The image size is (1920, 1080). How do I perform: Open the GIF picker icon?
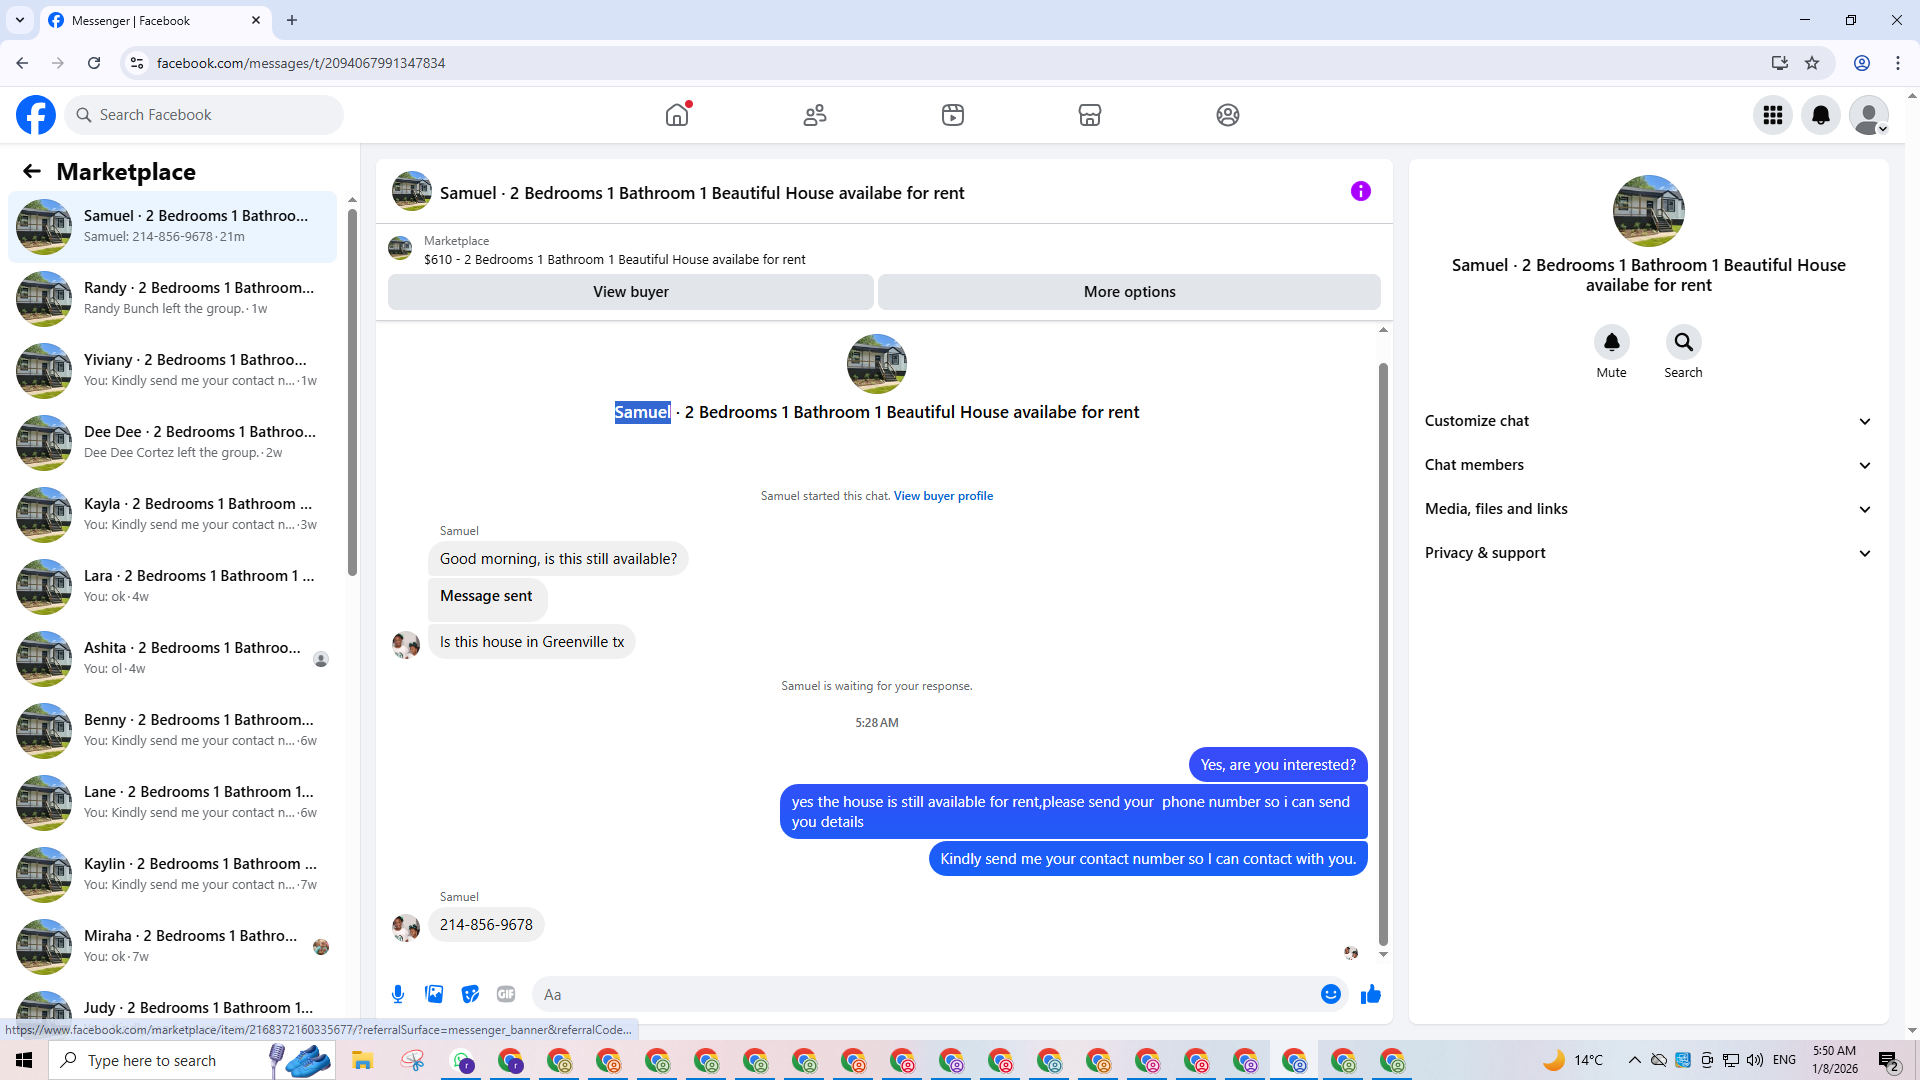click(506, 994)
